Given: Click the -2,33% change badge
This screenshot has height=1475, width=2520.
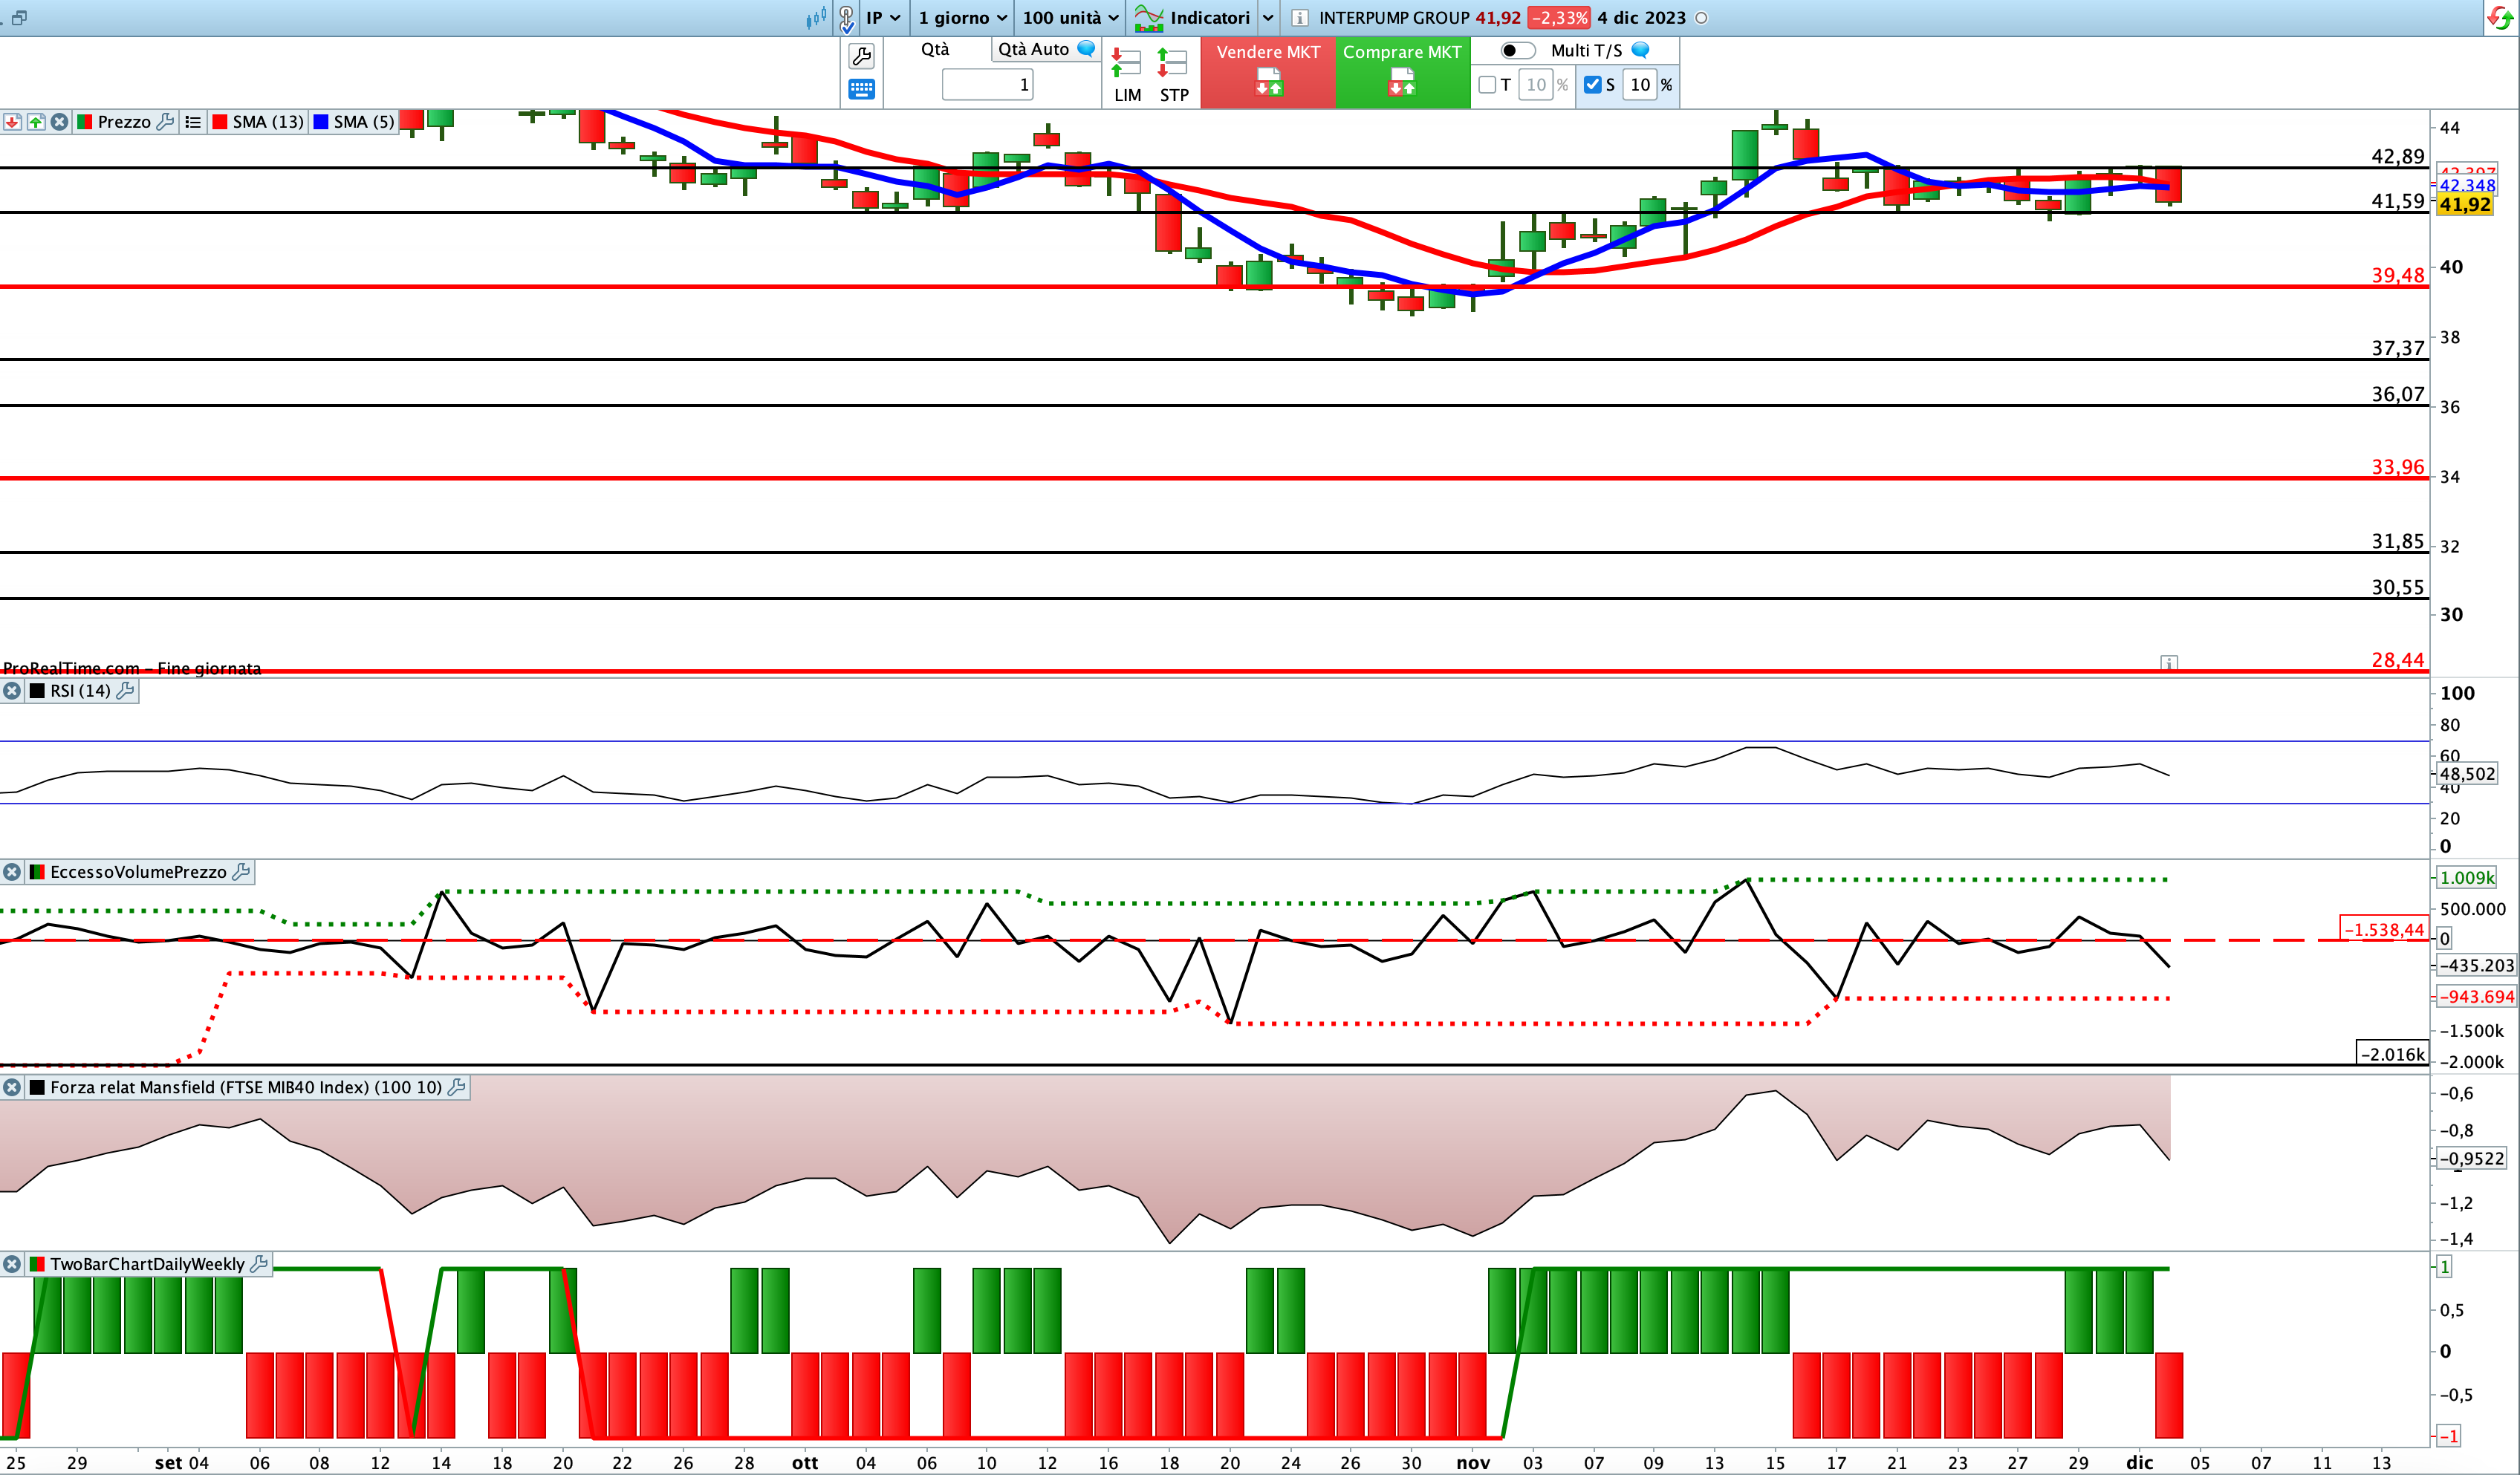Looking at the screenshot, I should pos(1559,18).
